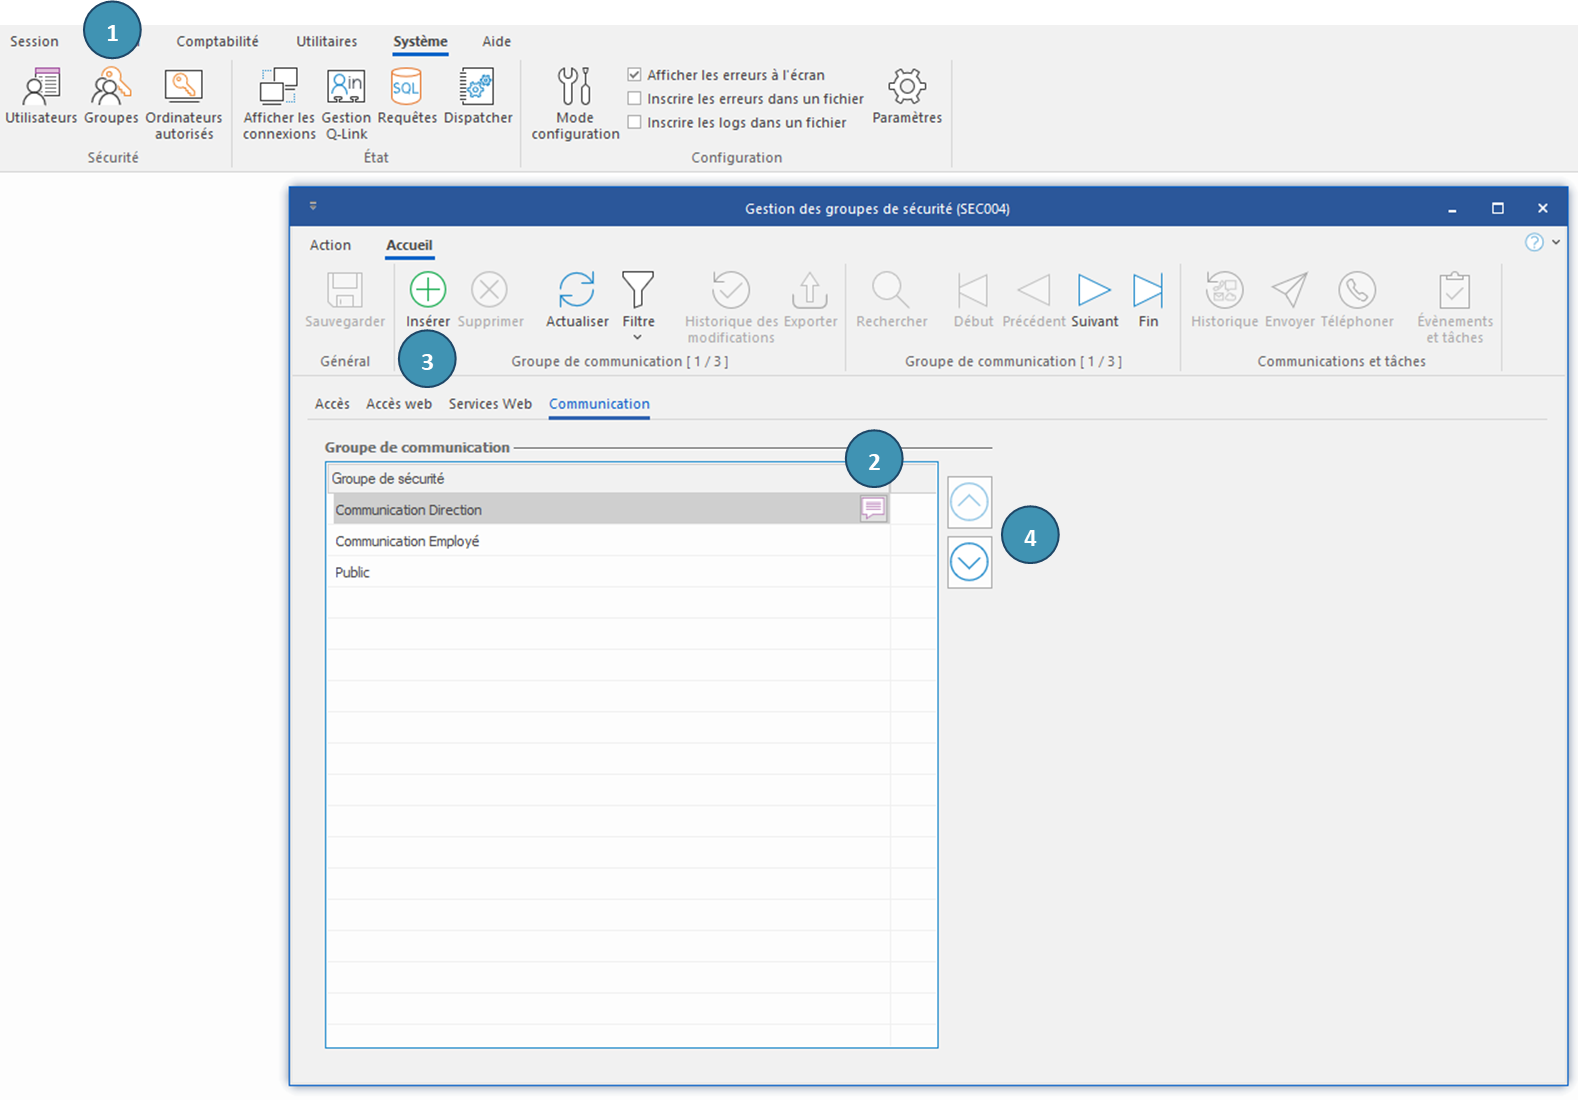Expand the help options chevron
The image size is (1579, 1100).
(x=1556, y=242)
